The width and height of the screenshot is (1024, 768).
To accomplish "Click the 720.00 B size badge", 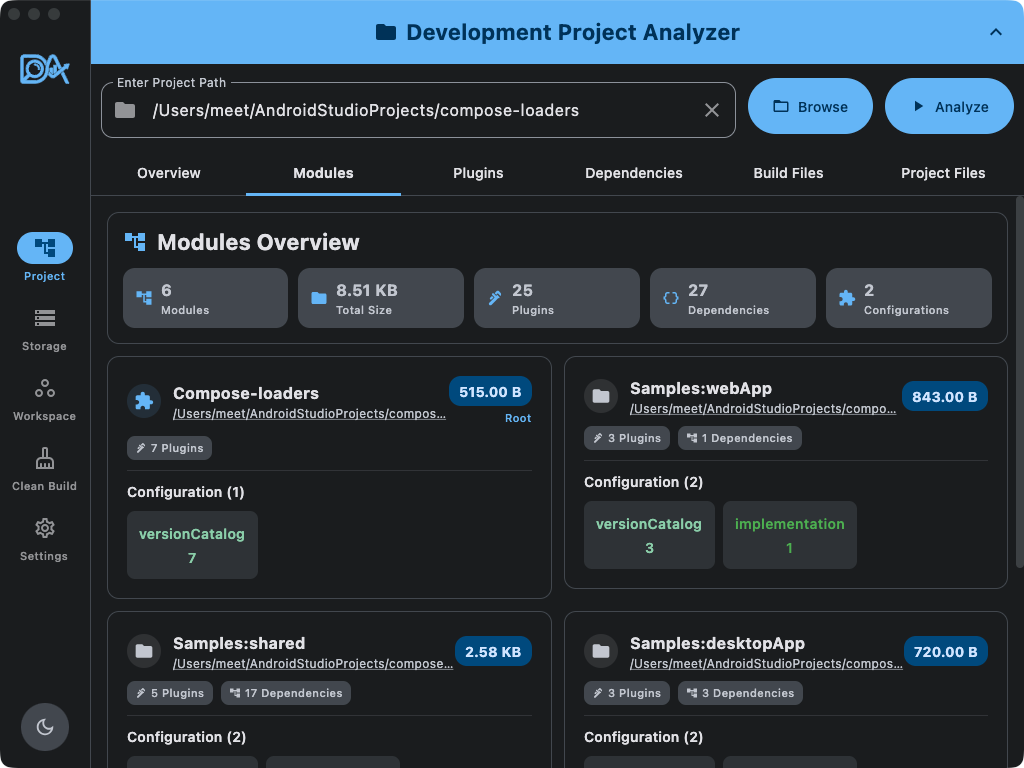I will (x=946, y=652).
